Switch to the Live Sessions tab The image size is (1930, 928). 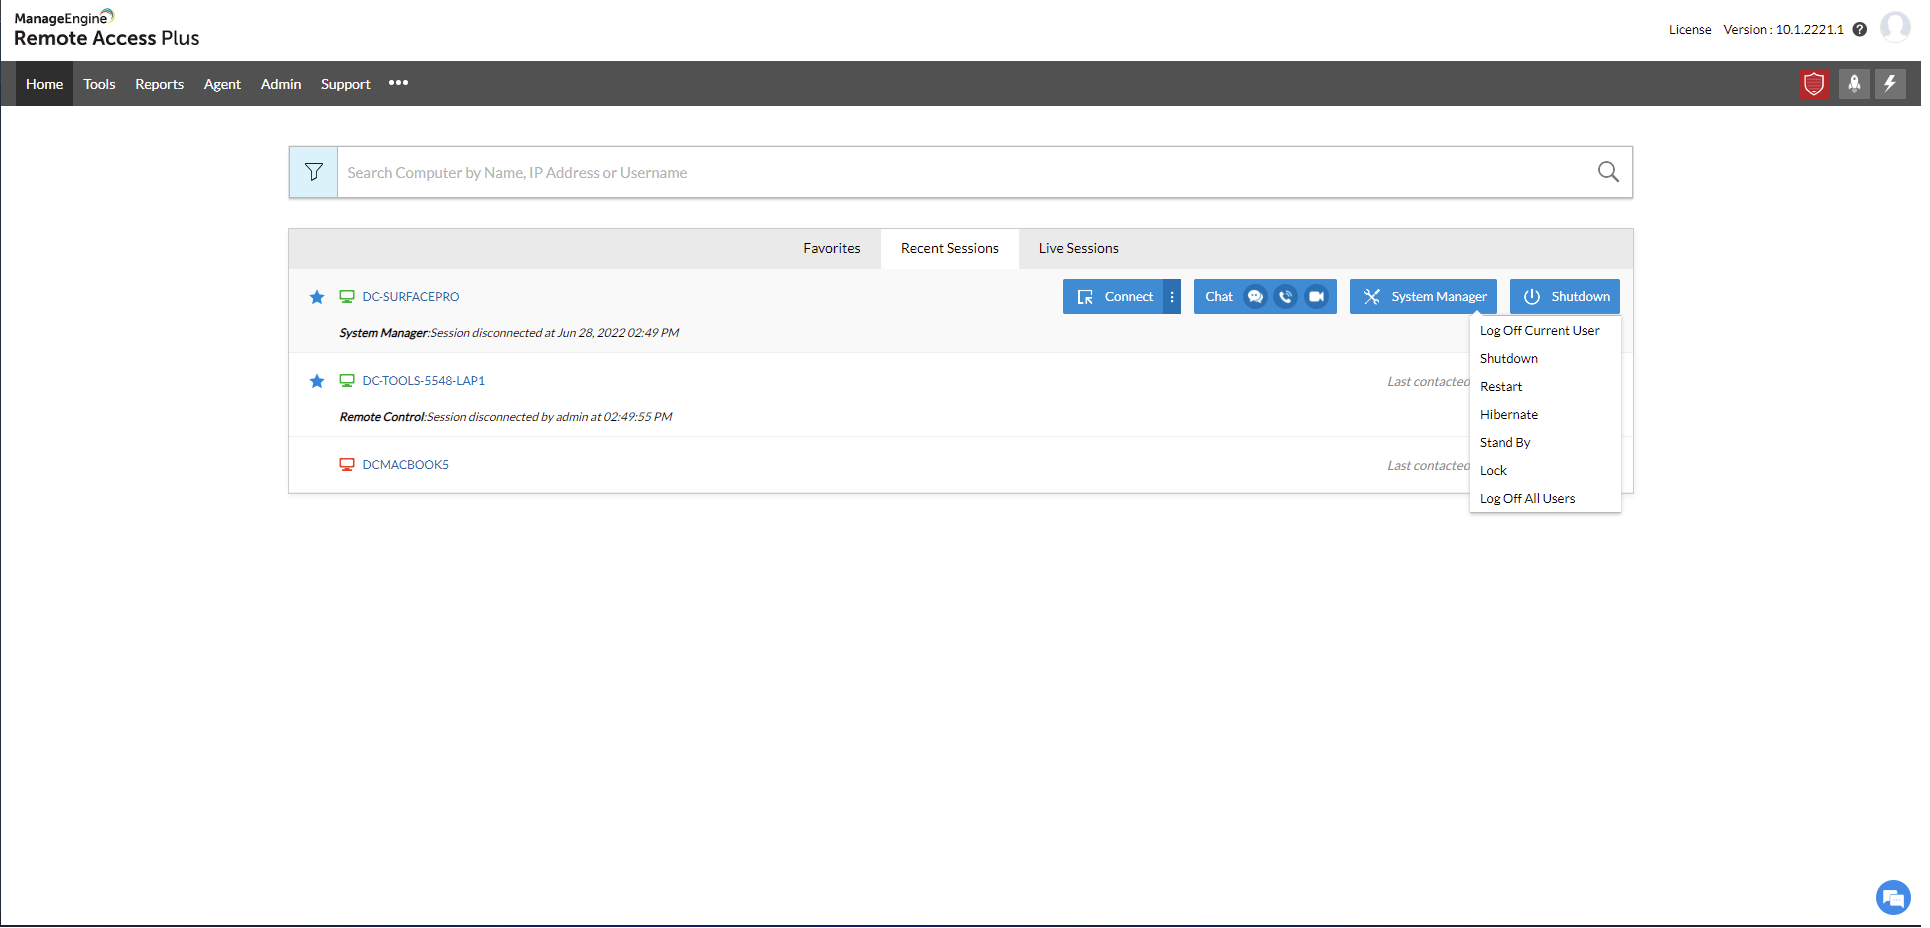pyautogui.click(x=1078, y=248)
